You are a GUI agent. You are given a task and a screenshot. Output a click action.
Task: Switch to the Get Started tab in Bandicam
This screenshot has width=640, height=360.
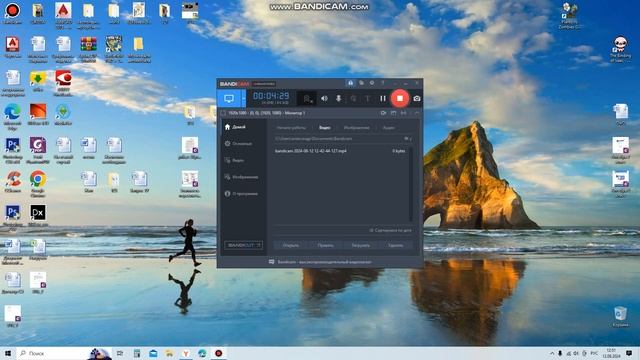point(291,128)
